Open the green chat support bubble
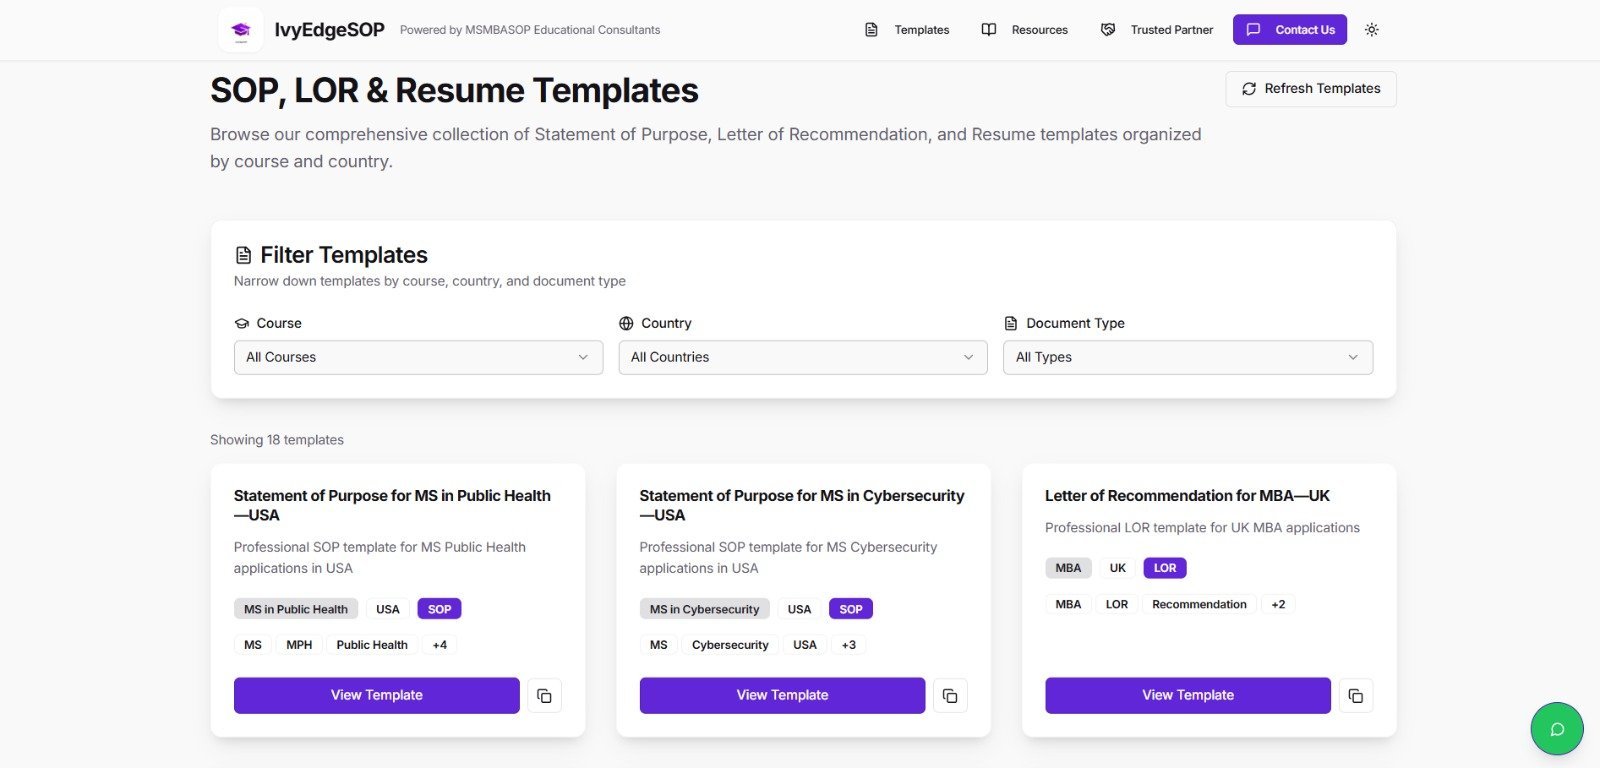This screenshot has width=1600, height=768. 1556,729
